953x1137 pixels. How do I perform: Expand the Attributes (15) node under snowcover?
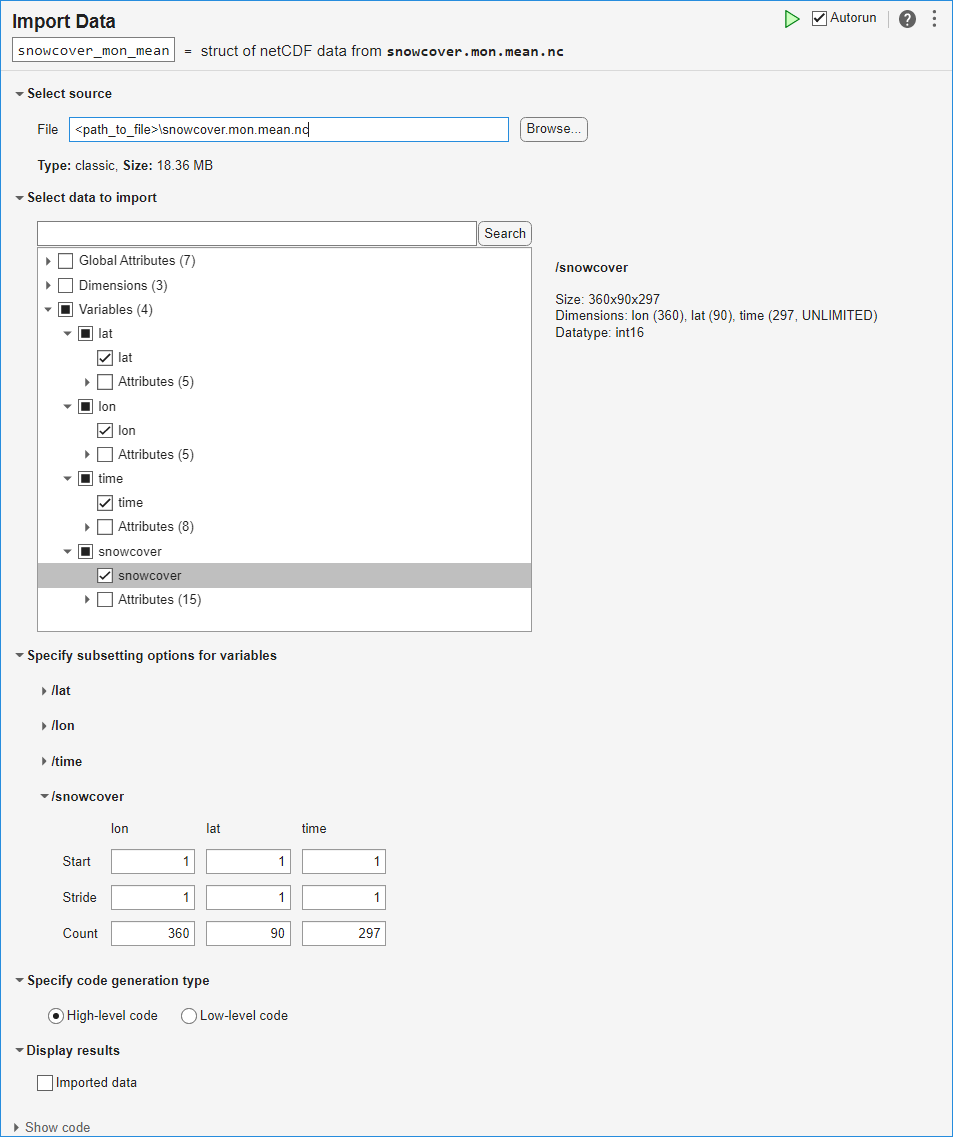[x=87, y=600]
